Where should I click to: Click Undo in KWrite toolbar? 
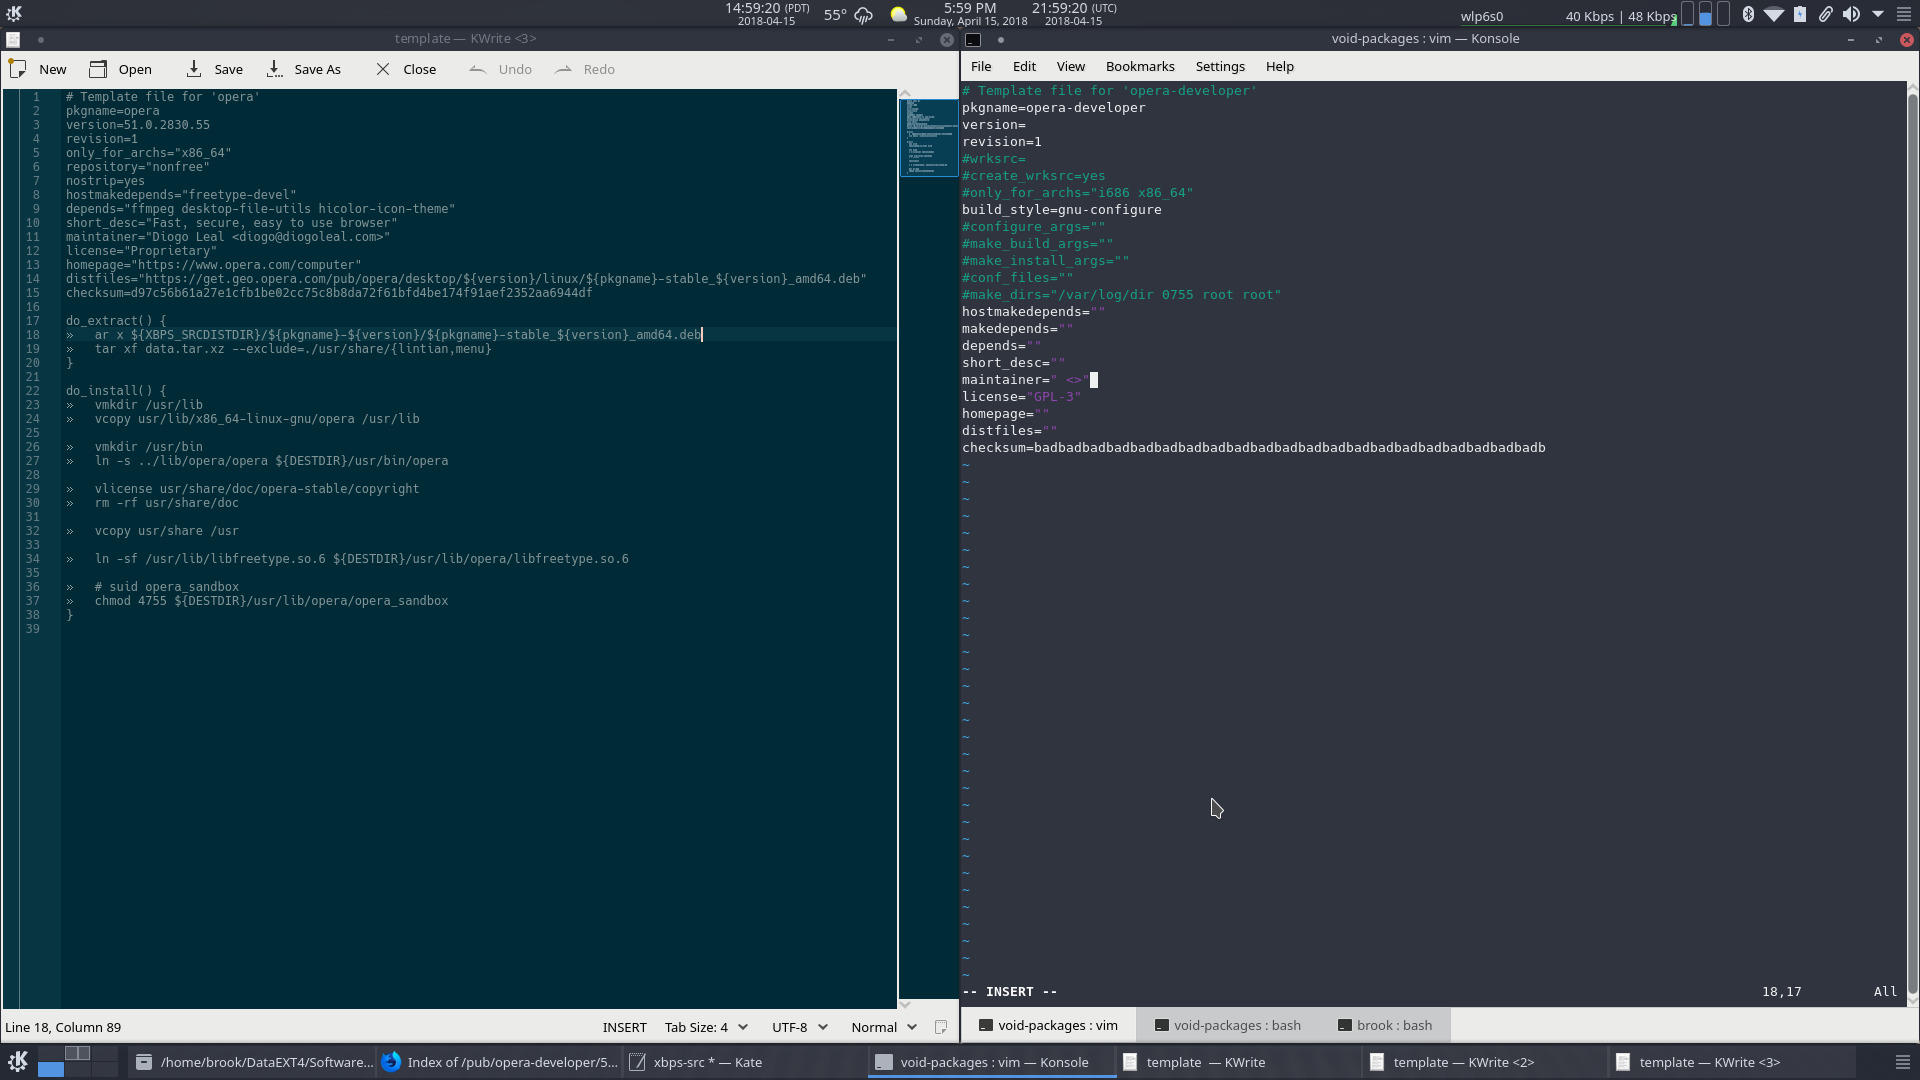tap(500, 69)
